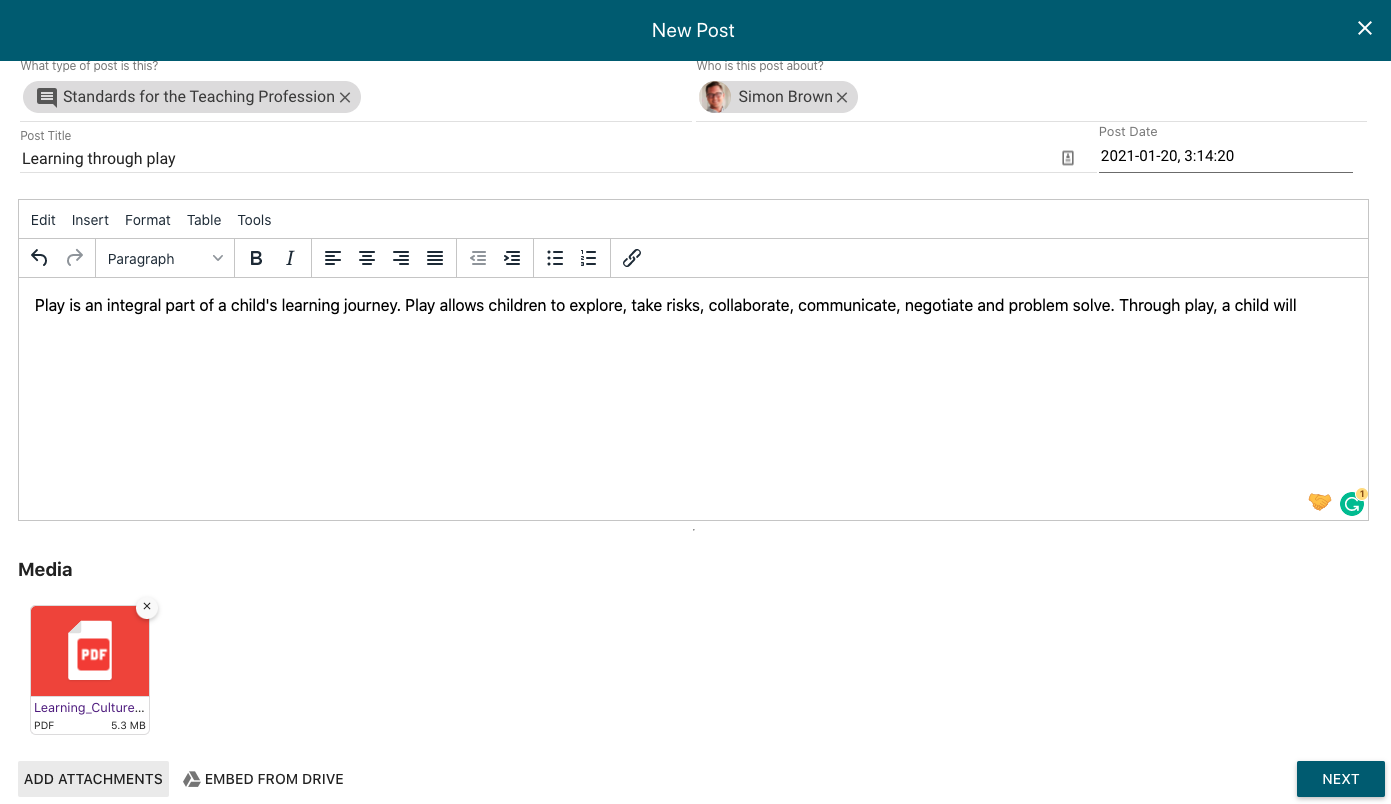This screenshot has width=1391, height=804.
Task: Open the insert link tool
Action: coord(631,258)
